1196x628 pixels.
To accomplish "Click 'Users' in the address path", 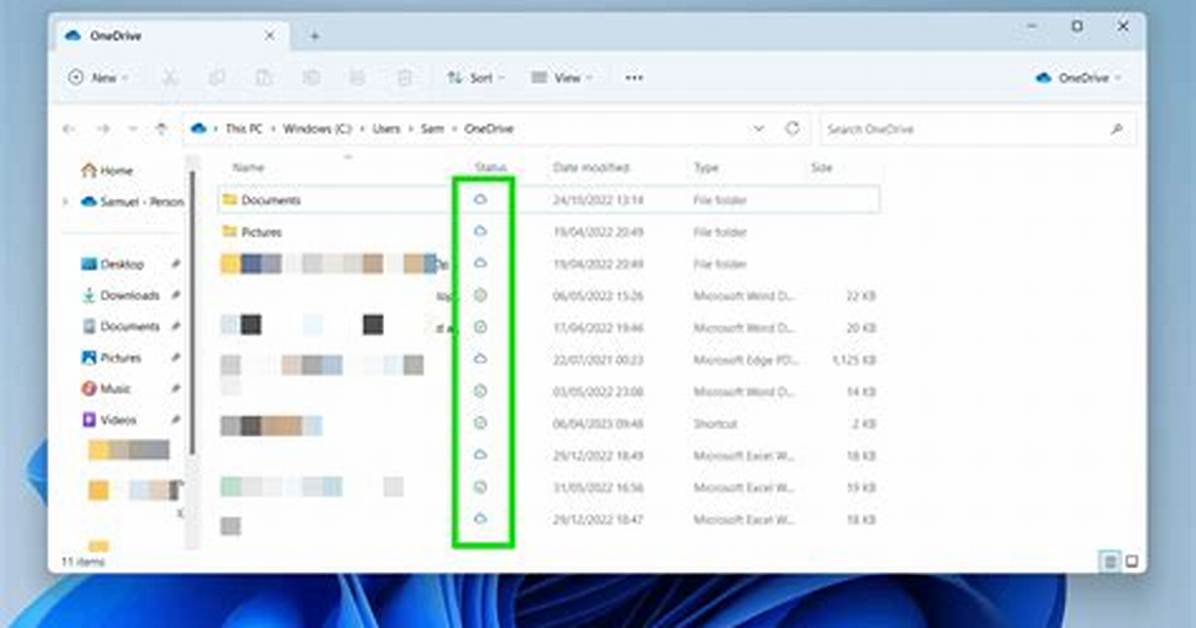I will (386, 129).
